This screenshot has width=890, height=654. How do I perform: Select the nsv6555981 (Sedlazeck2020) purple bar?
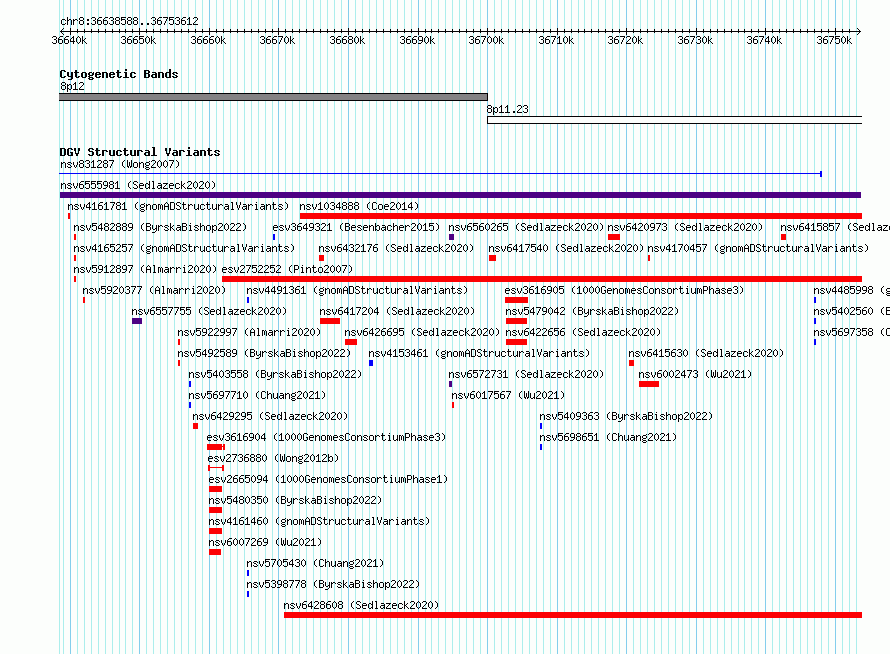460,195
